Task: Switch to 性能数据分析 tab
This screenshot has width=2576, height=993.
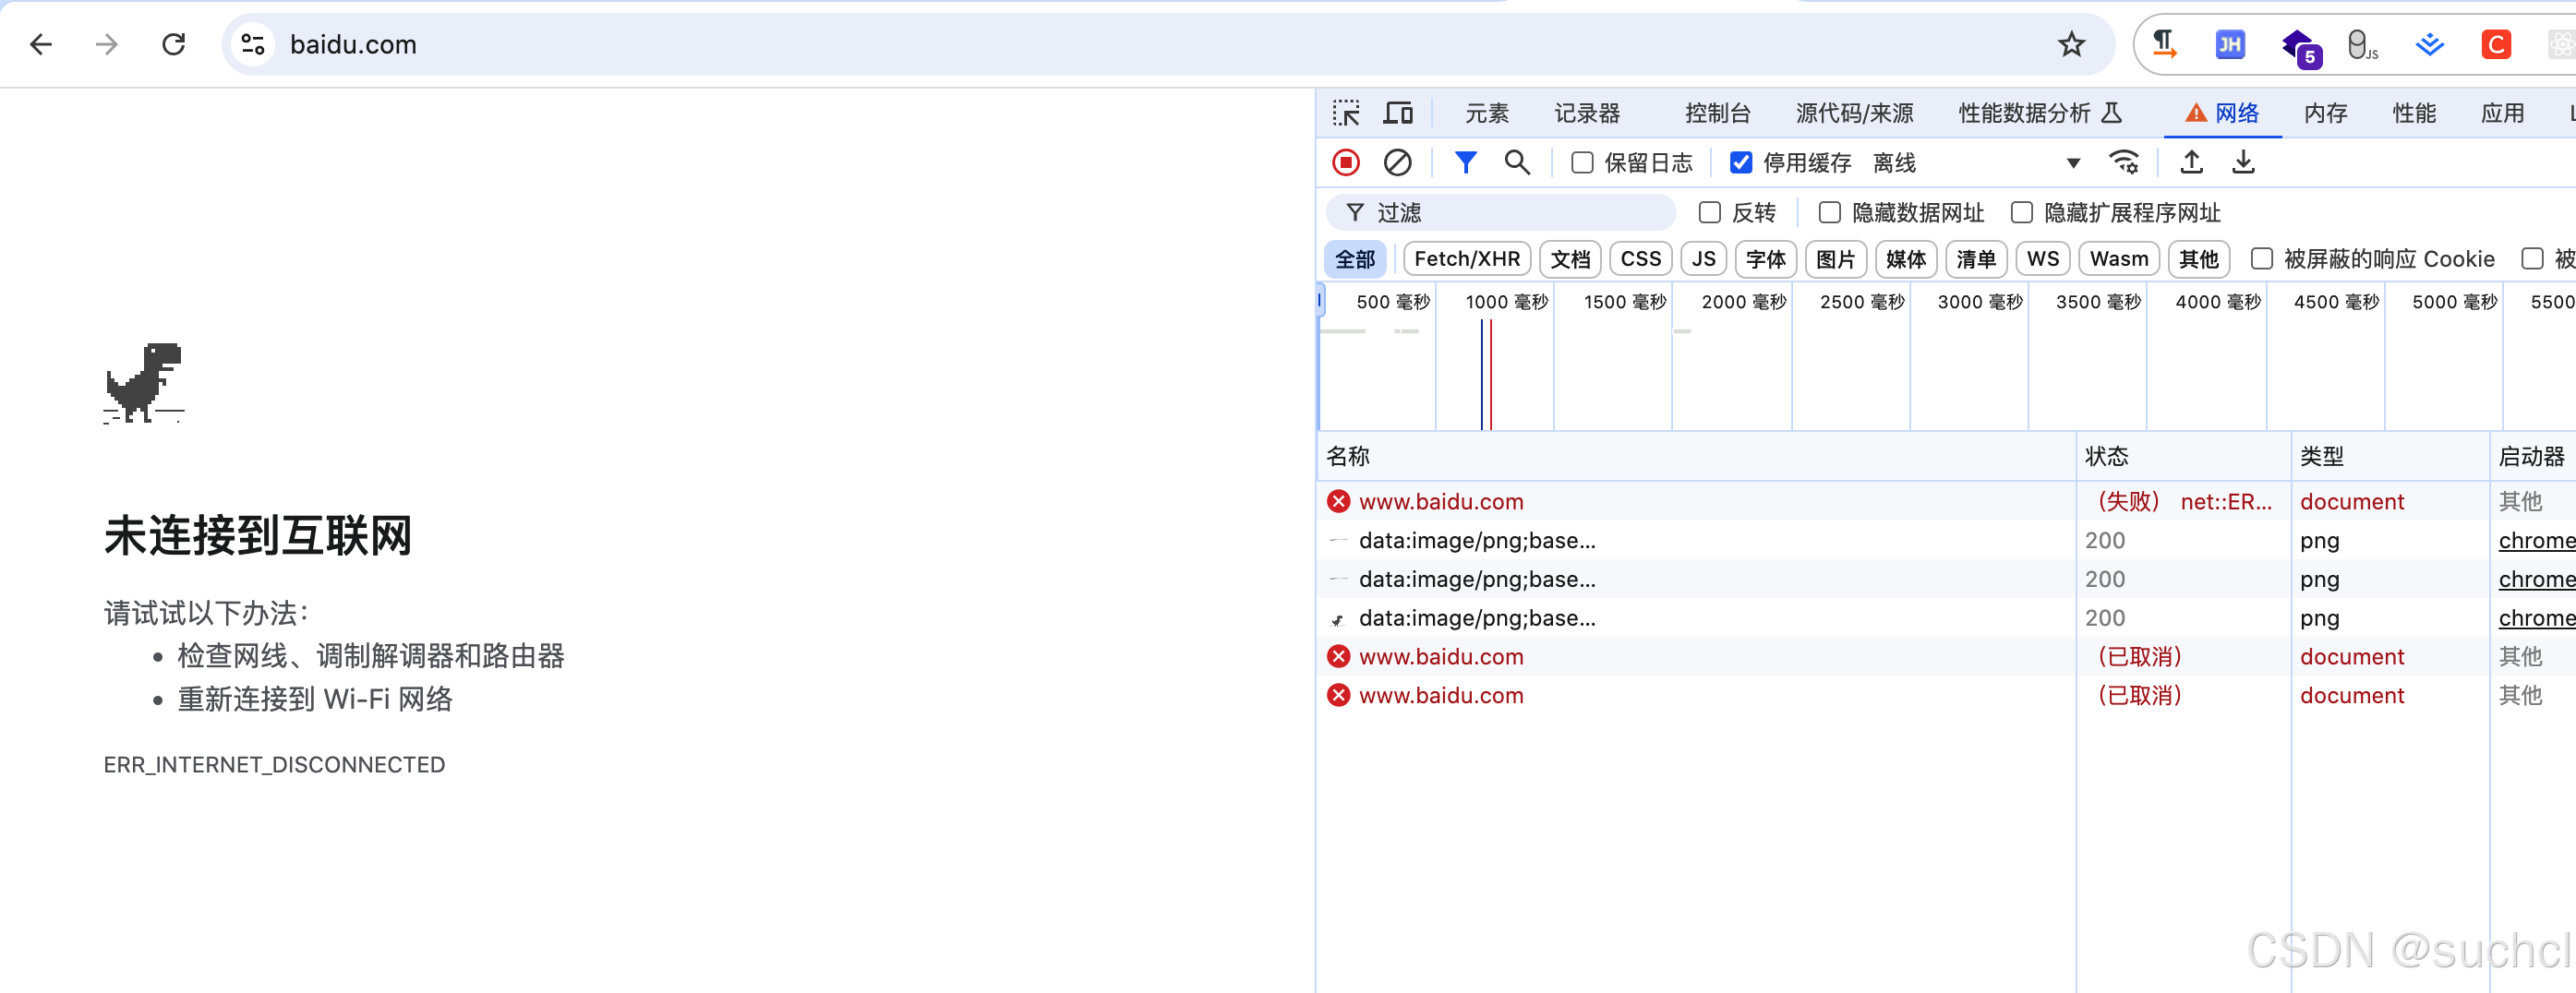Action: tap(2039, 114)
